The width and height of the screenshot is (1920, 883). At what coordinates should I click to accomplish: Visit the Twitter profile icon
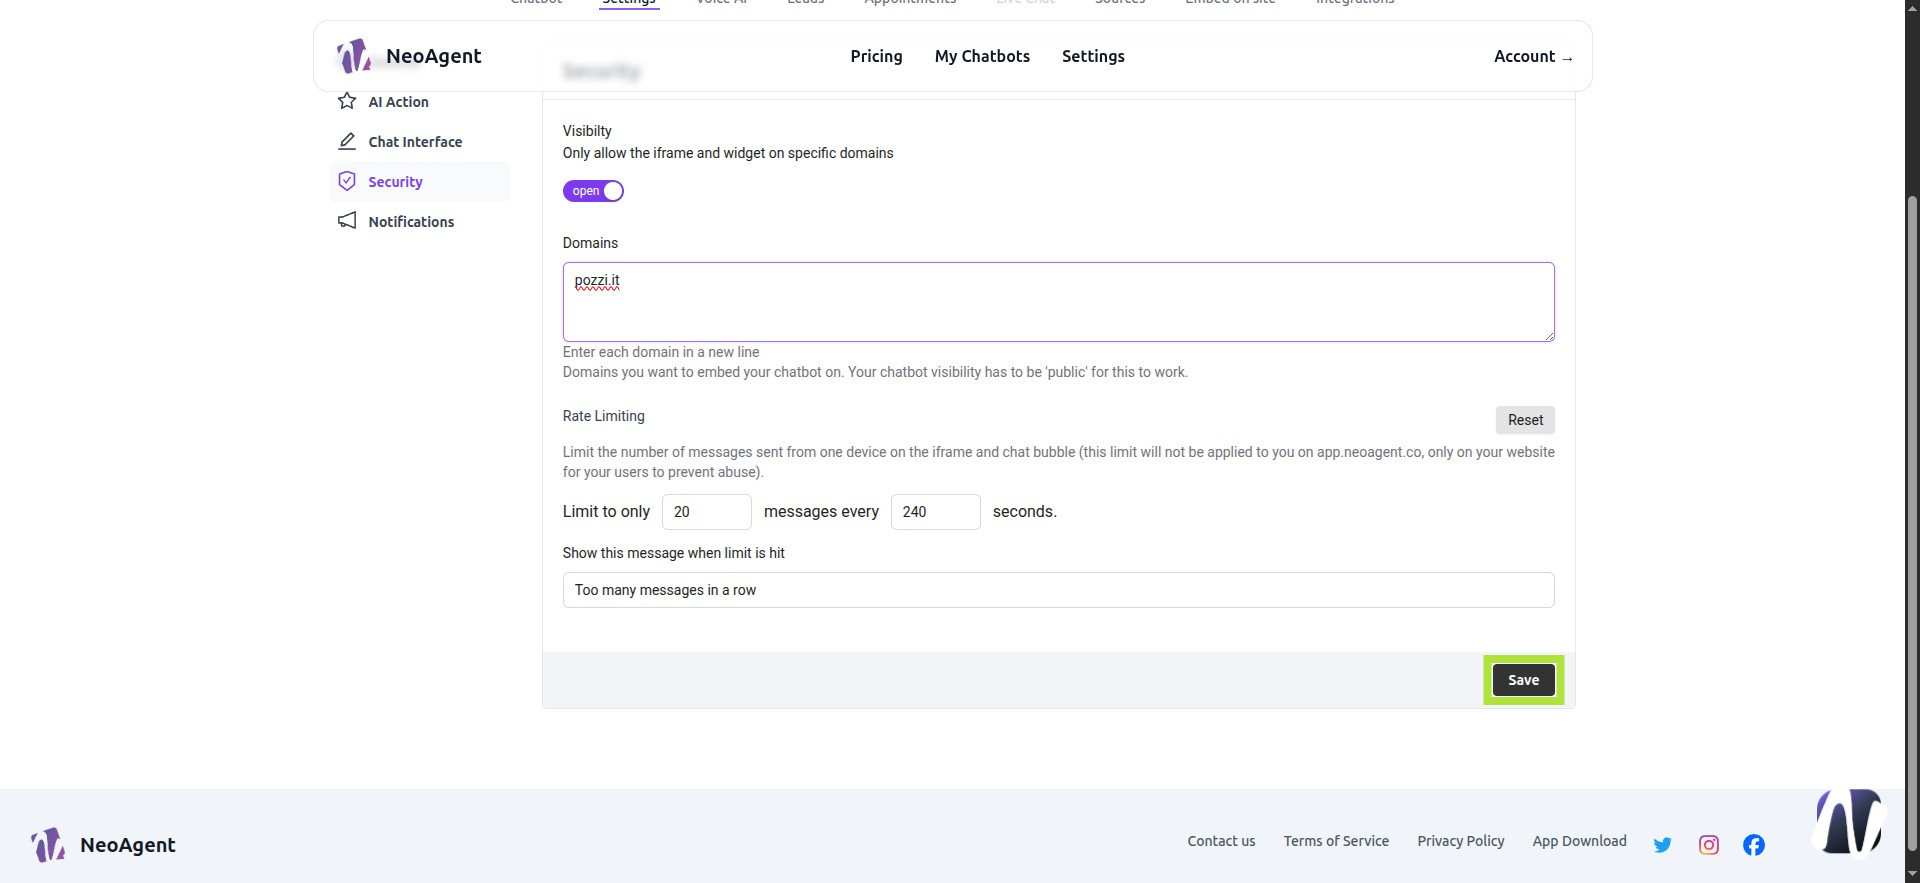point(1662,845)
